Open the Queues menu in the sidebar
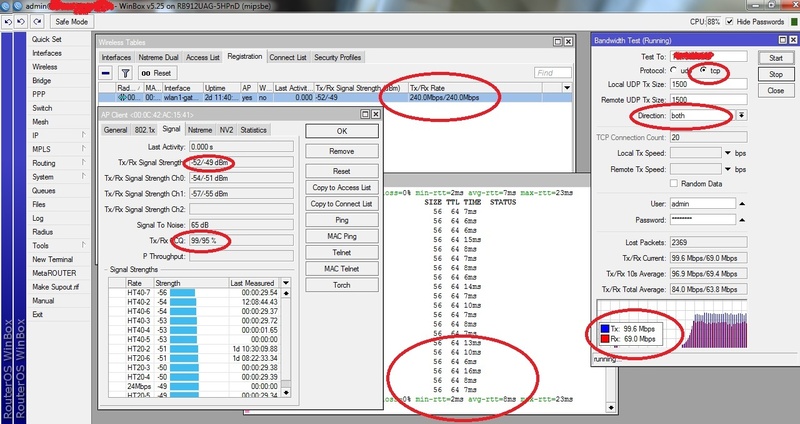The width and height of the screenshot is (800, 424). pos(44,191)
